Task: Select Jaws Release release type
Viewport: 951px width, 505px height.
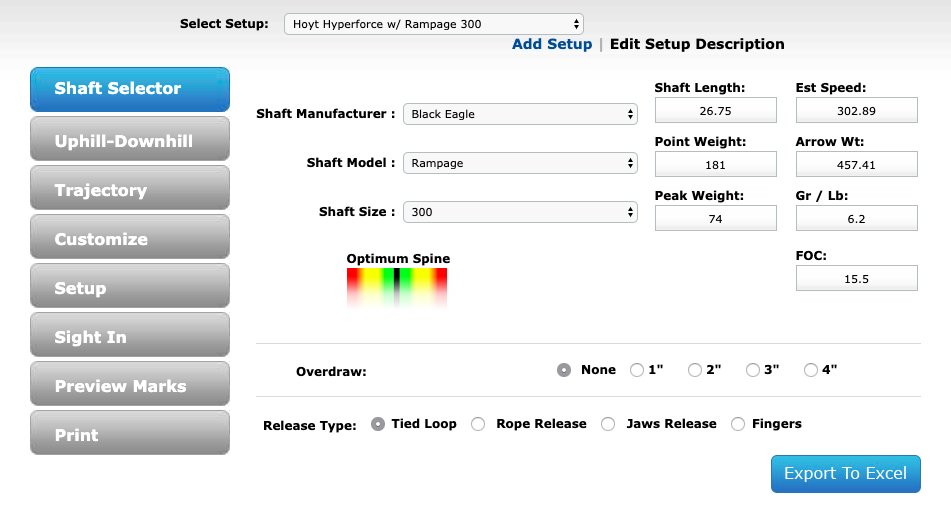Action: click(608, 424)
